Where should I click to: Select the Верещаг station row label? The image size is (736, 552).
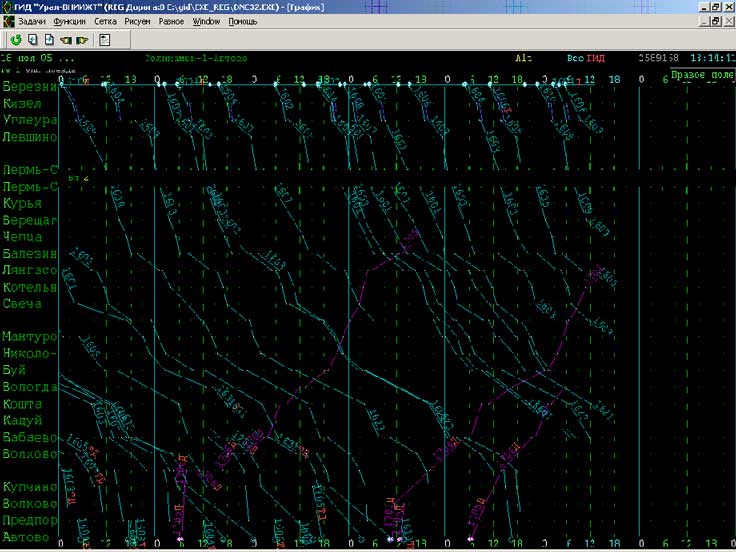tap(30, 220)
